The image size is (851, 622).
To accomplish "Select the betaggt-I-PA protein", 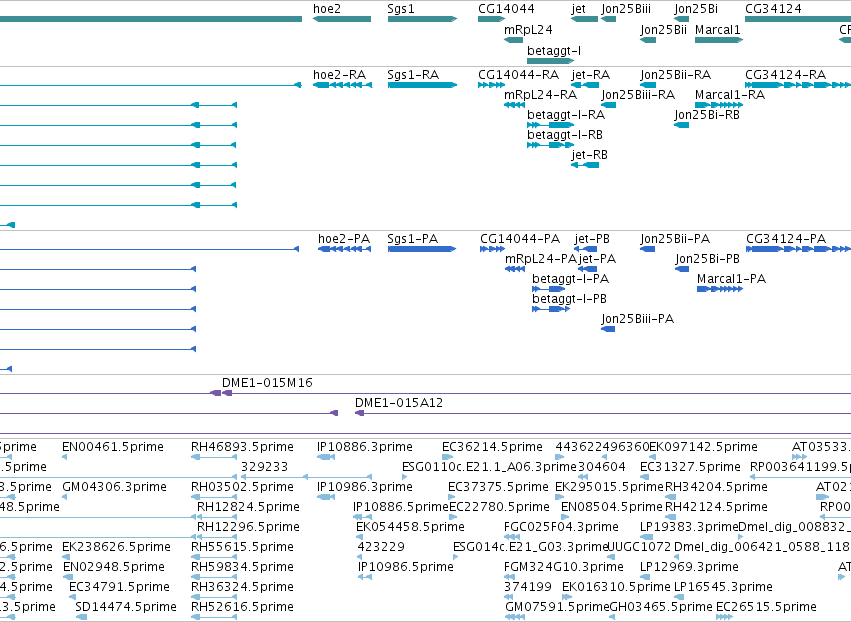I will click(549, 289).
